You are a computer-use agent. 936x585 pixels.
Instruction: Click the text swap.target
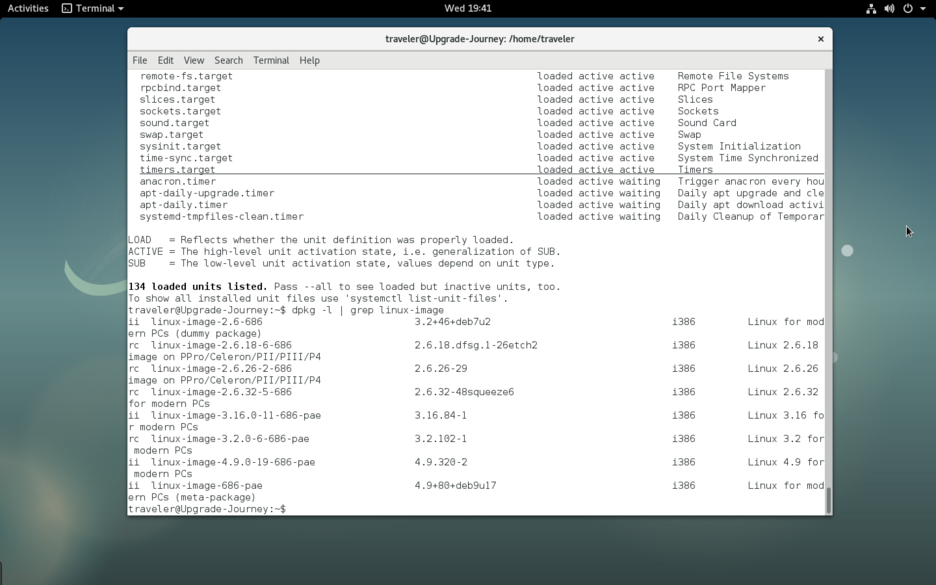171,134
